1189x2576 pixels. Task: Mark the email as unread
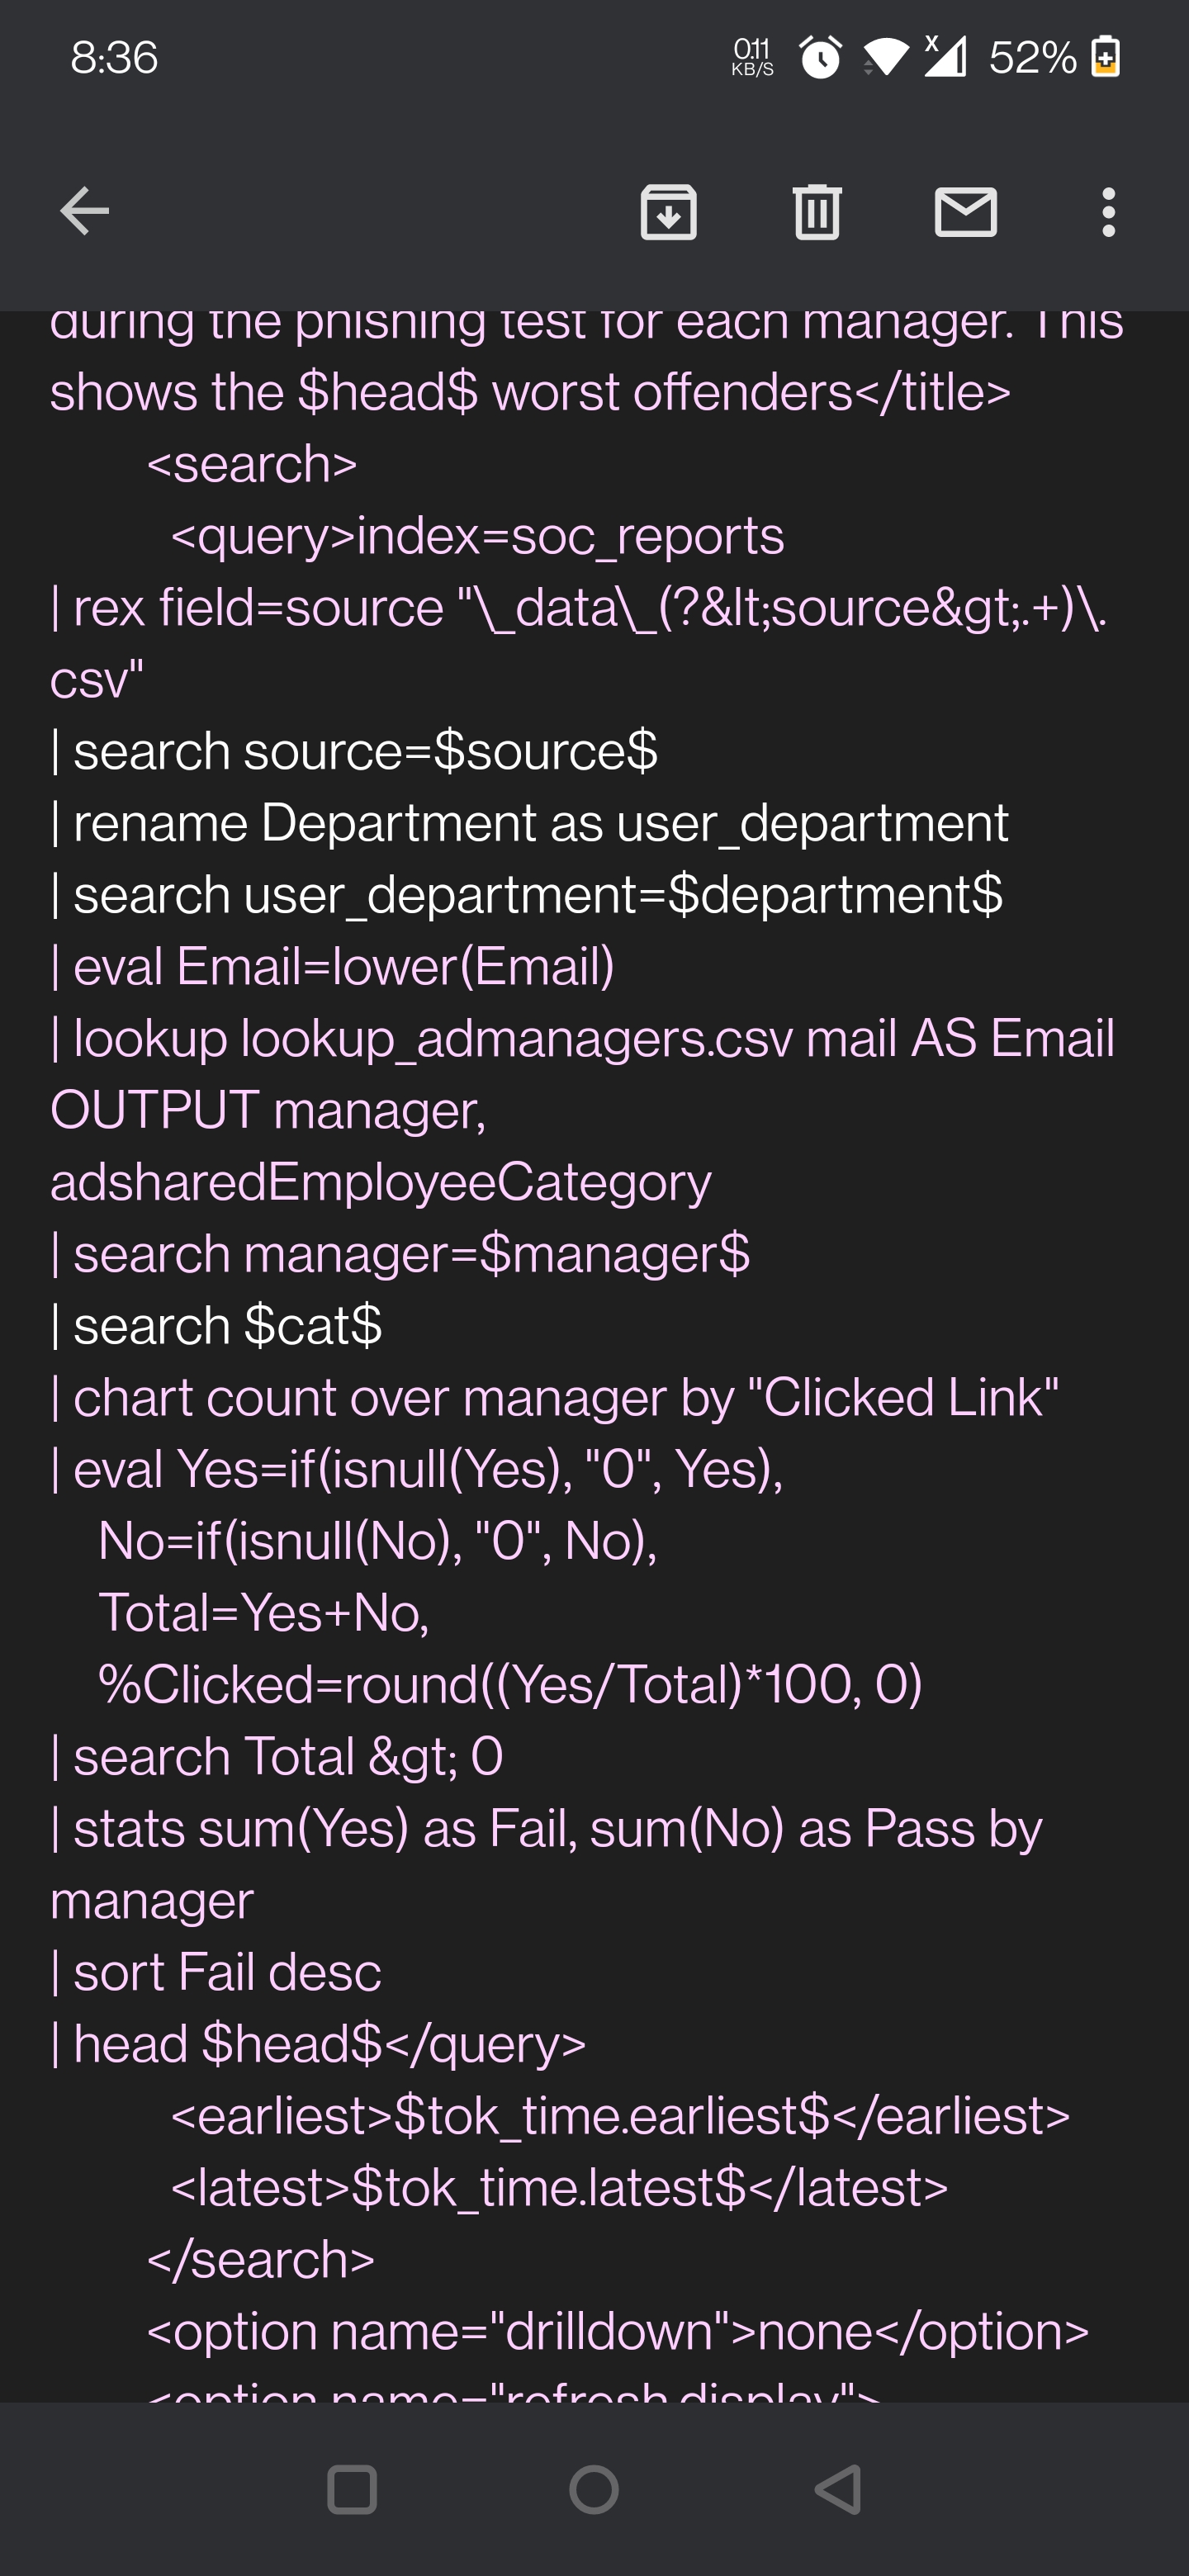pyautogui.click(x=965, y=212)
